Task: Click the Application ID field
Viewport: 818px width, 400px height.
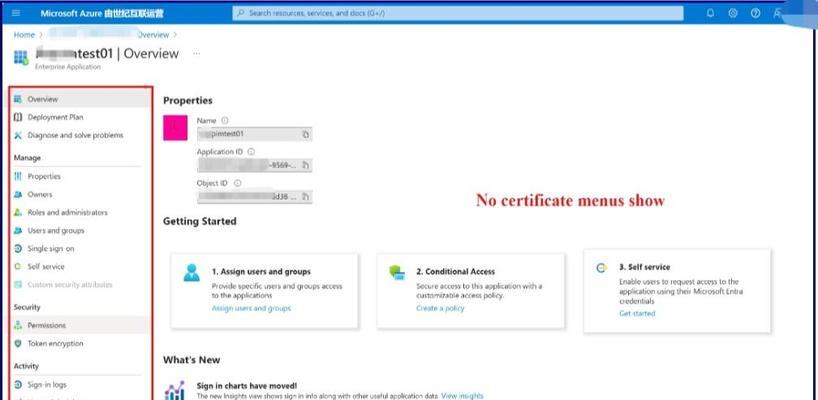Action: click(x=255, y=165)
